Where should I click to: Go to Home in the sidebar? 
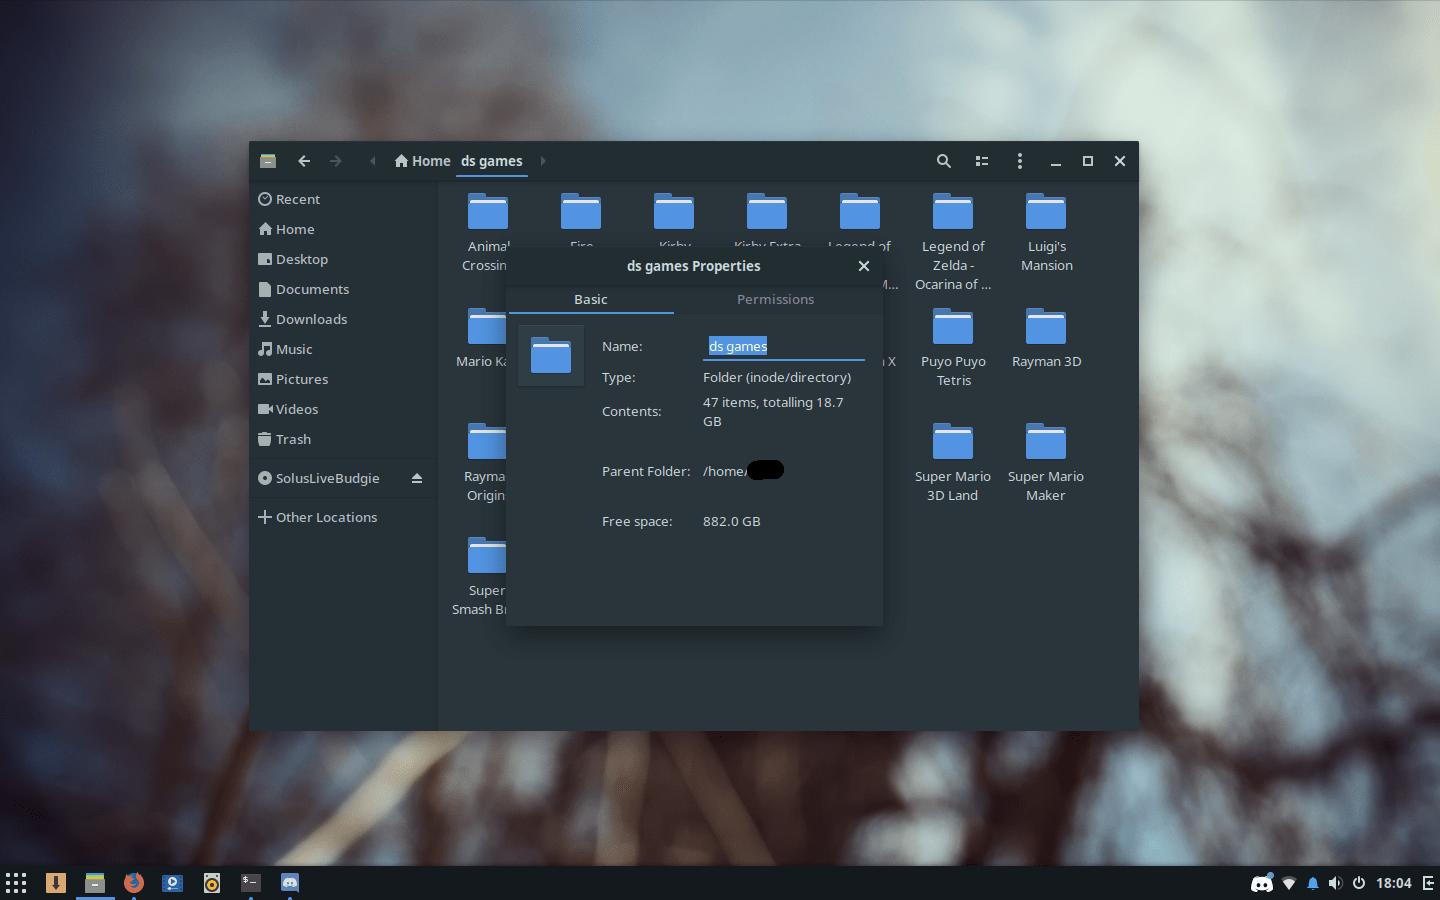pyautogui.click(x=343, y=229)
